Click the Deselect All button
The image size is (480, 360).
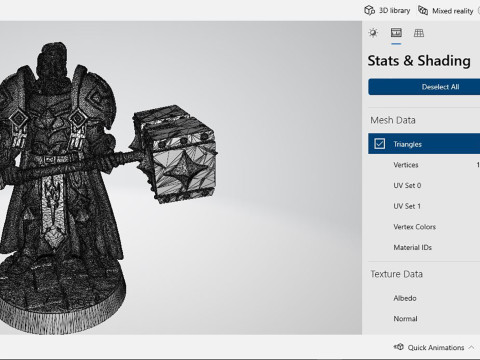coord(440,87)
